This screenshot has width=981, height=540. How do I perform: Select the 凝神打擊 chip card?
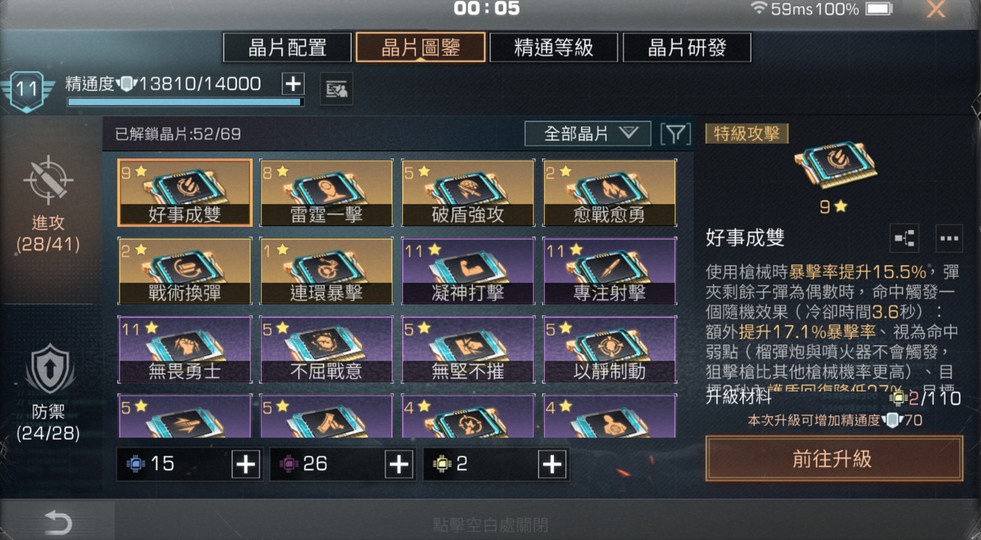tap(468, 271)
